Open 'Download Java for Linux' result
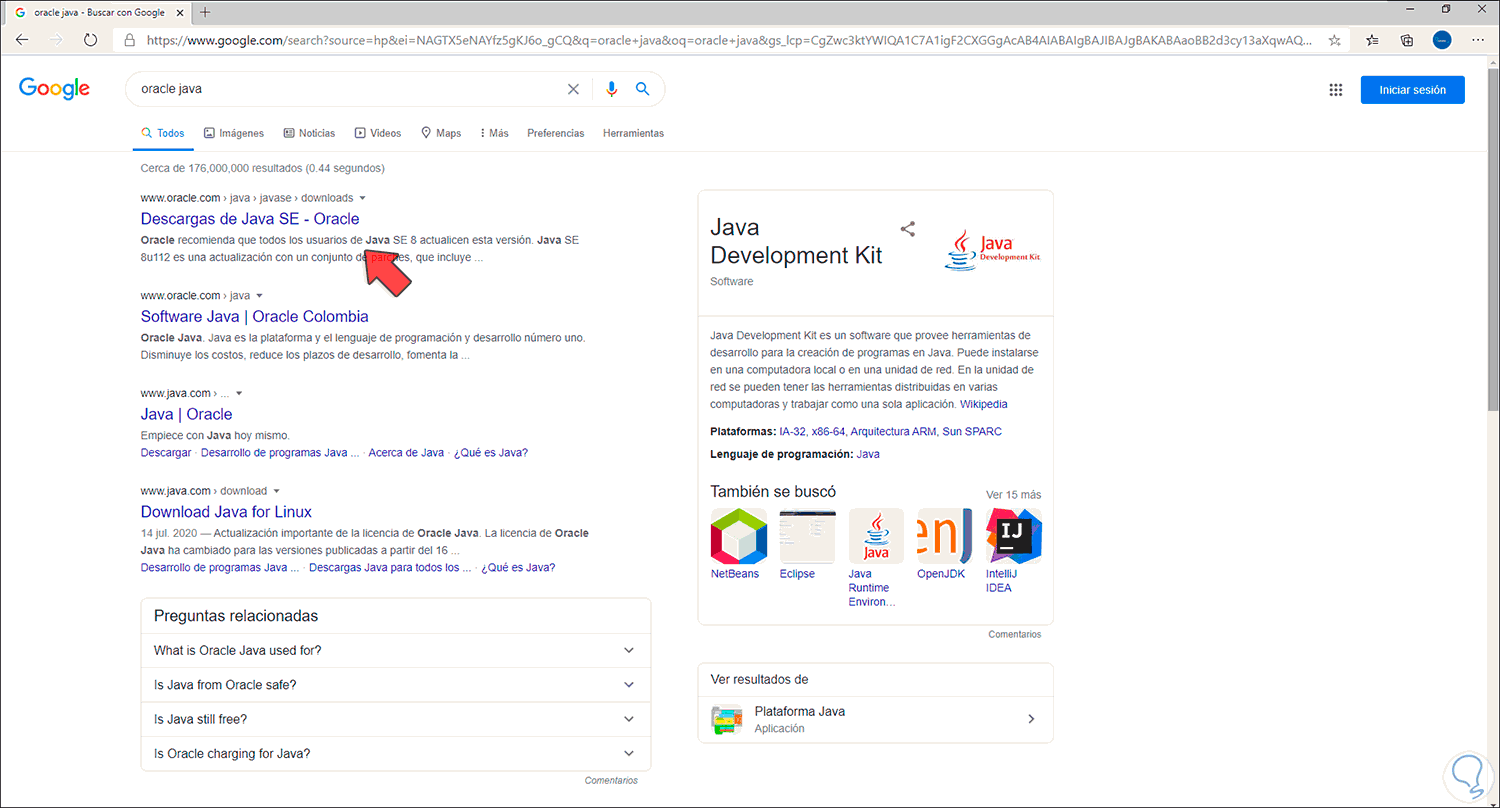Viewport: 1500px width, 808px height. pyautogui.click(x=226, y=512)
